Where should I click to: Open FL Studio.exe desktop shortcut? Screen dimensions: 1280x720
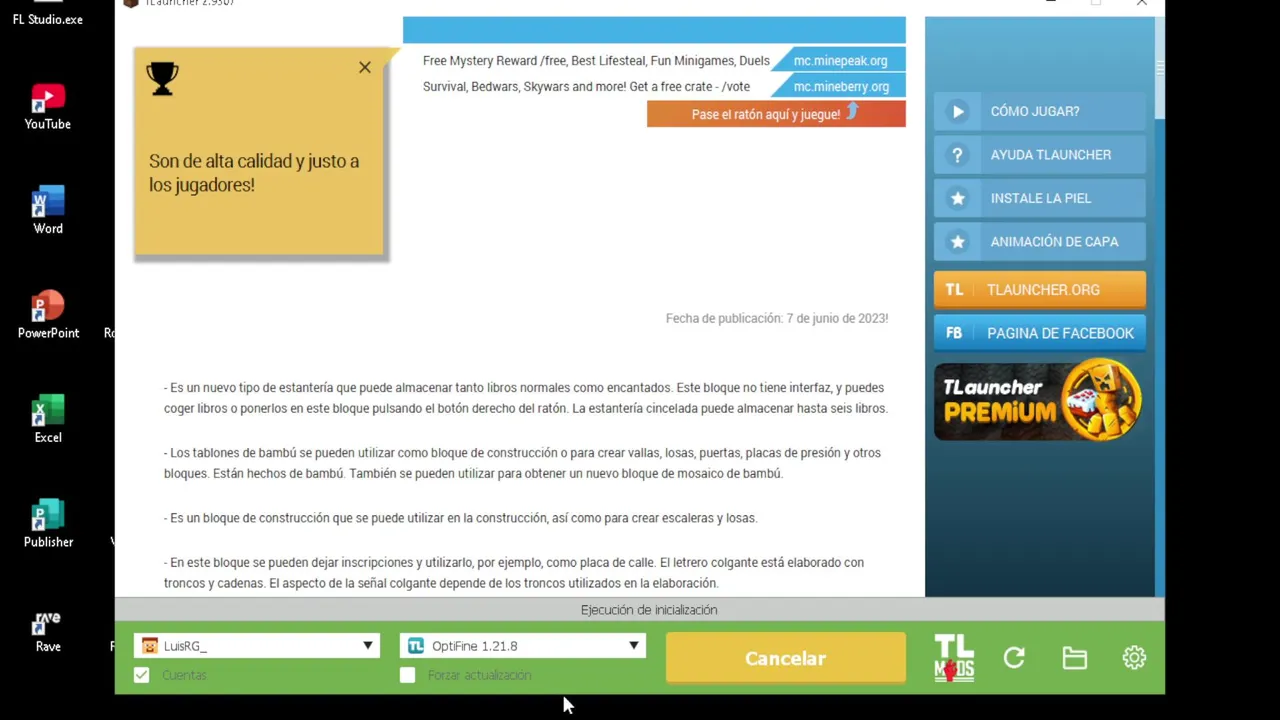point(47,14)
